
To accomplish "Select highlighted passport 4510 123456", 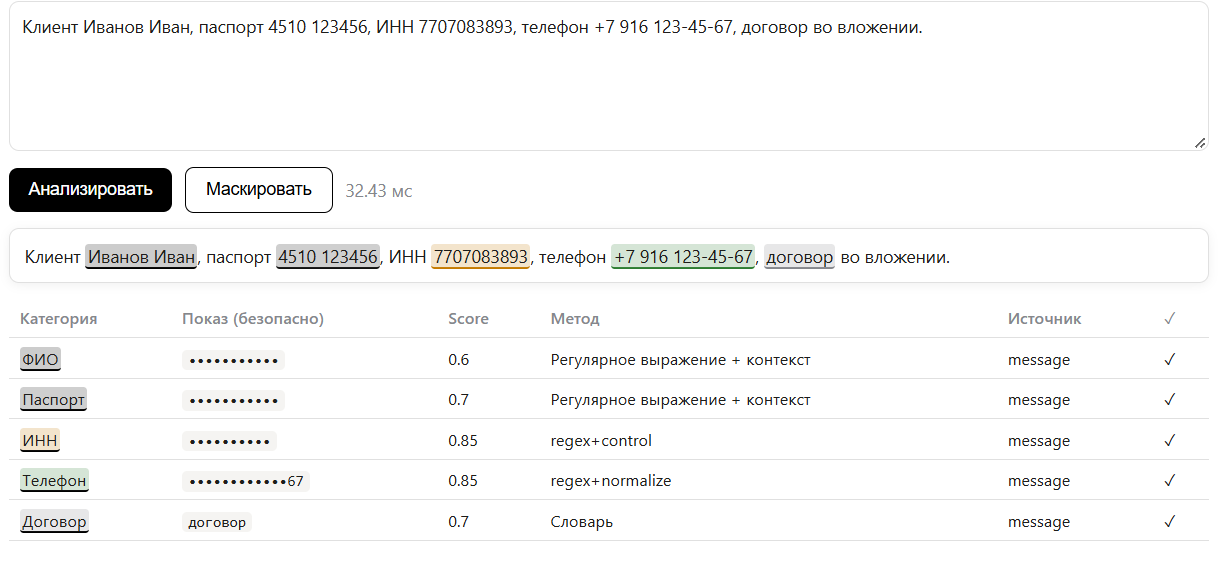I will (328, 257).
